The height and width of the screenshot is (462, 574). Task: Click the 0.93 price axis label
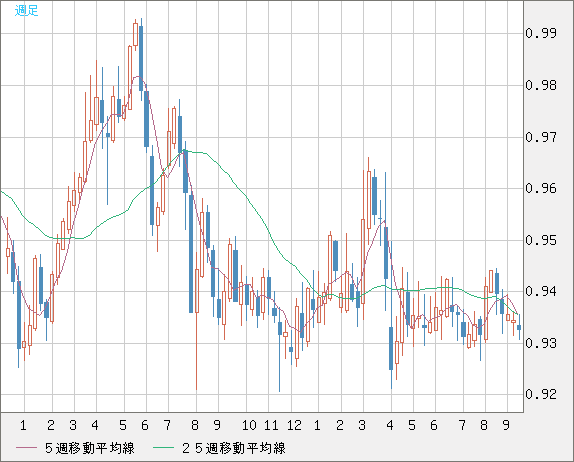pos(541,343)
